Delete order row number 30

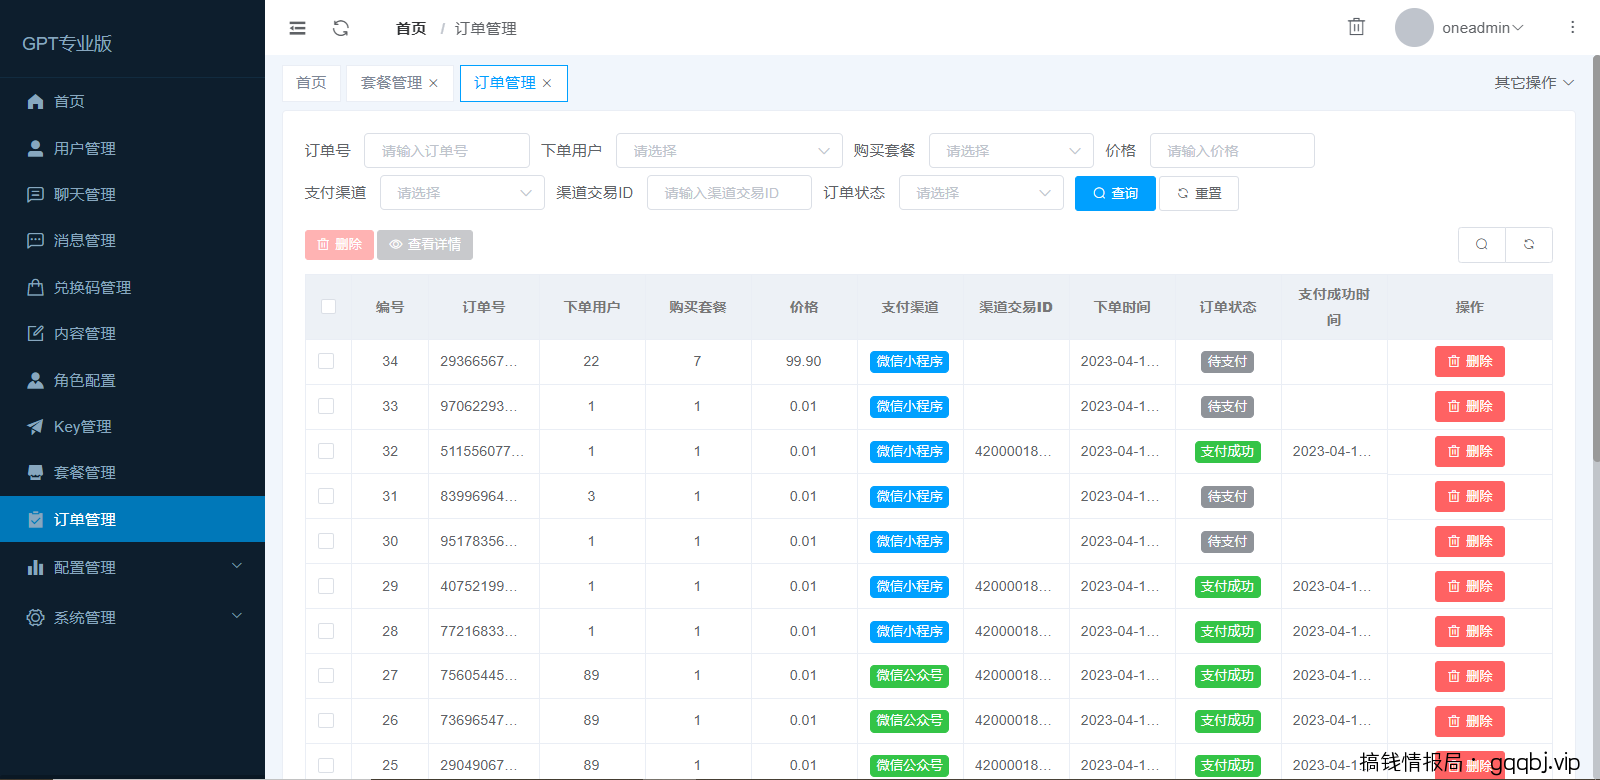pyautogui.click(x=1469, y=541)
